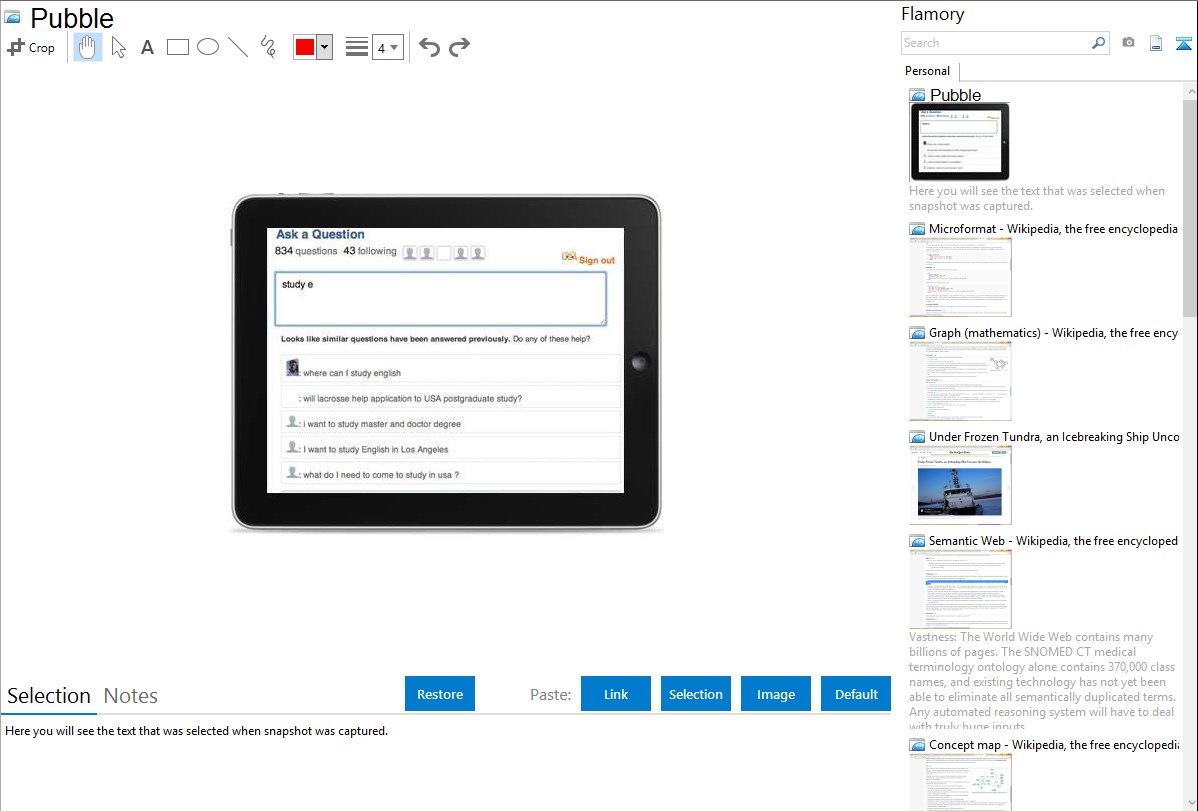Viewport: 1198px width, 811px height.
Task: Pick the ellipse drawing tool
Action: pos(208,47)
